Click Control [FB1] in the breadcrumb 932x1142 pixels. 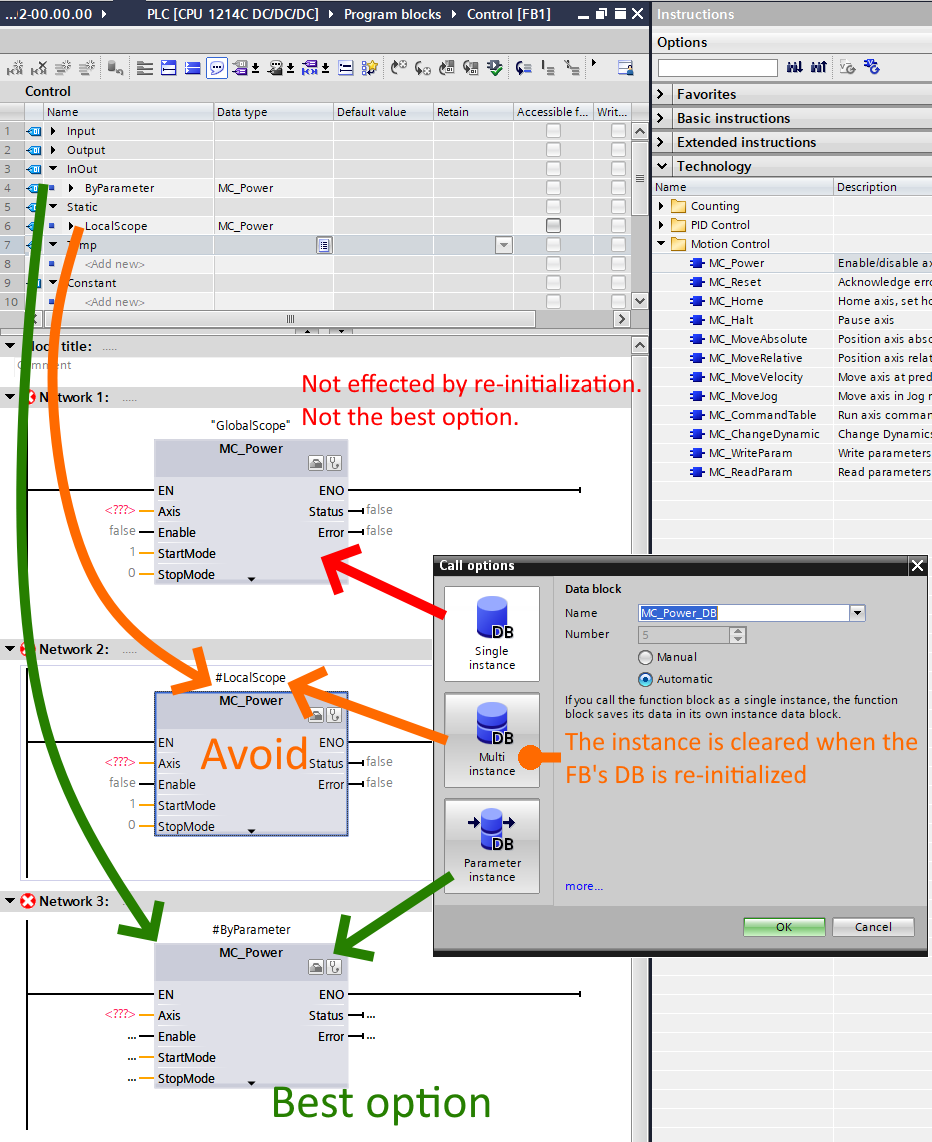[x=509, y=14]
